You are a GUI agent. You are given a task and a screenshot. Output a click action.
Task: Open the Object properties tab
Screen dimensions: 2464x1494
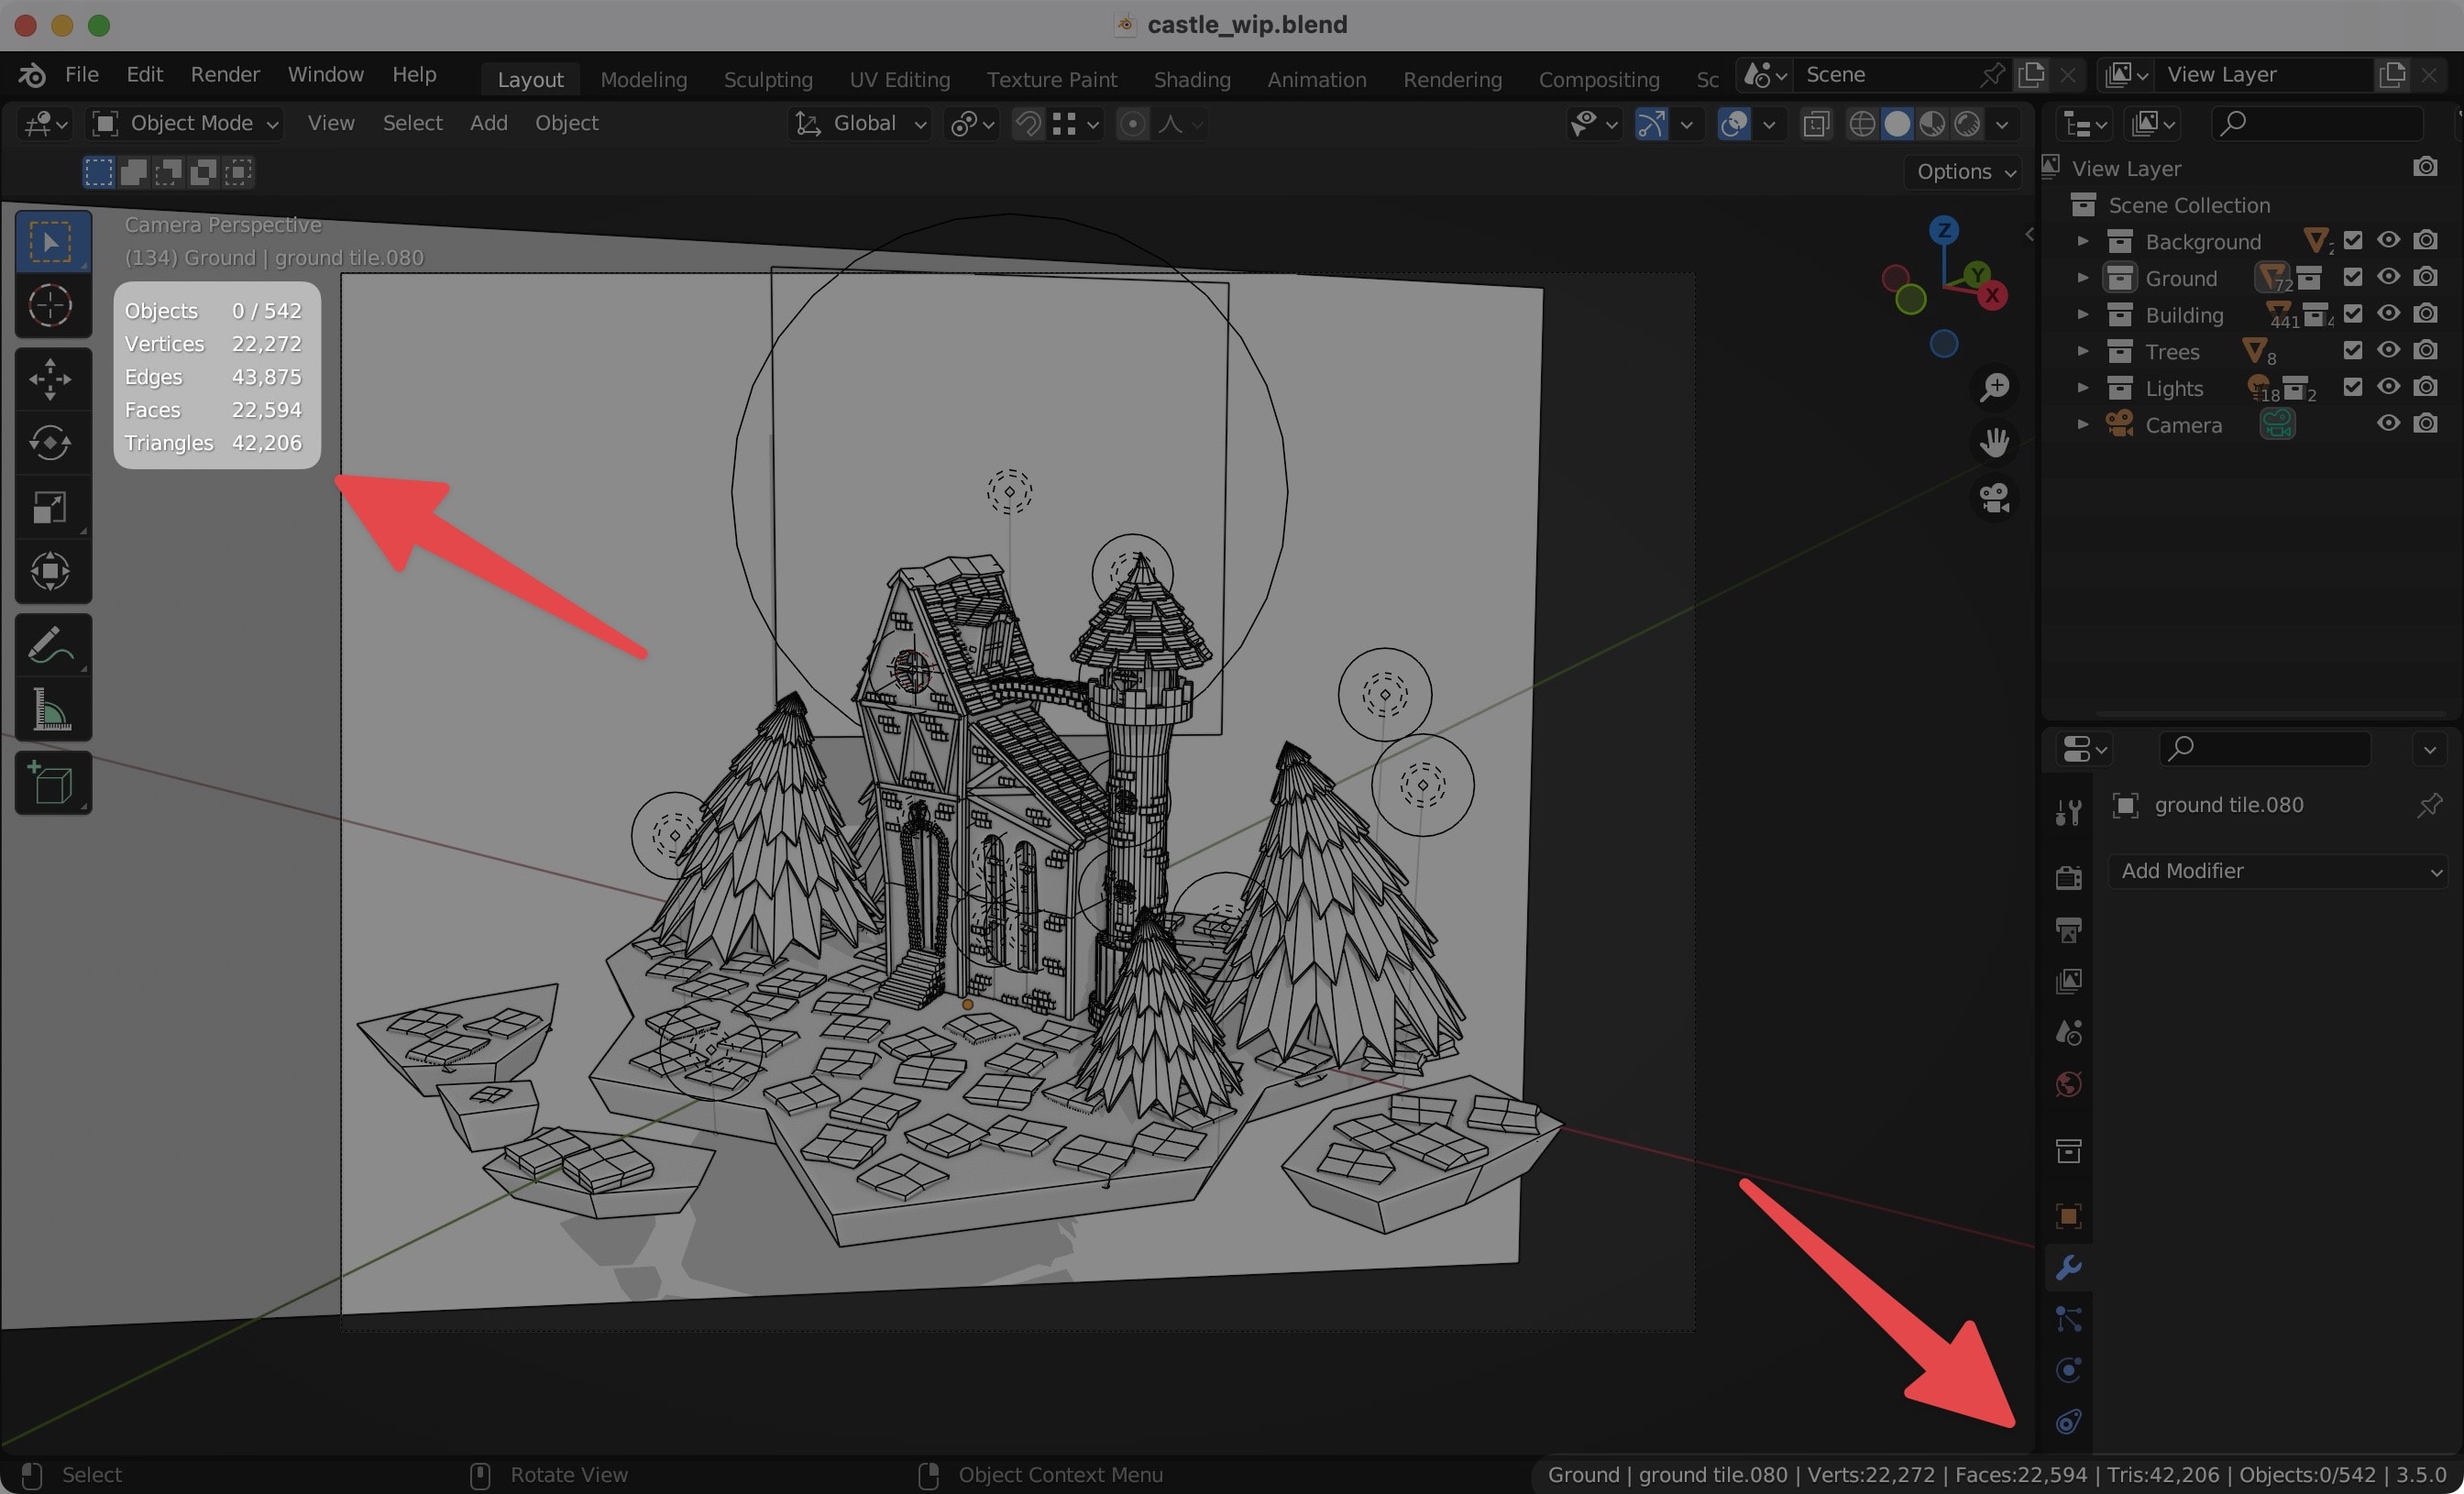[x=2068, y=1215]
